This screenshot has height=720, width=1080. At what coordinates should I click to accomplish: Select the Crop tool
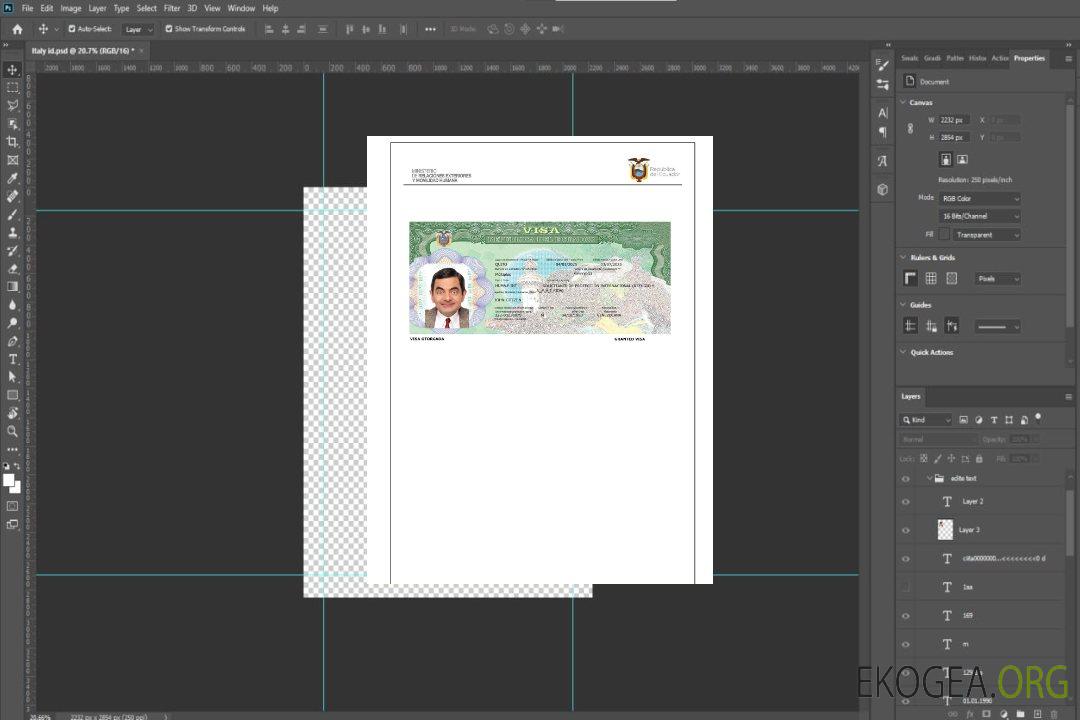12,142
